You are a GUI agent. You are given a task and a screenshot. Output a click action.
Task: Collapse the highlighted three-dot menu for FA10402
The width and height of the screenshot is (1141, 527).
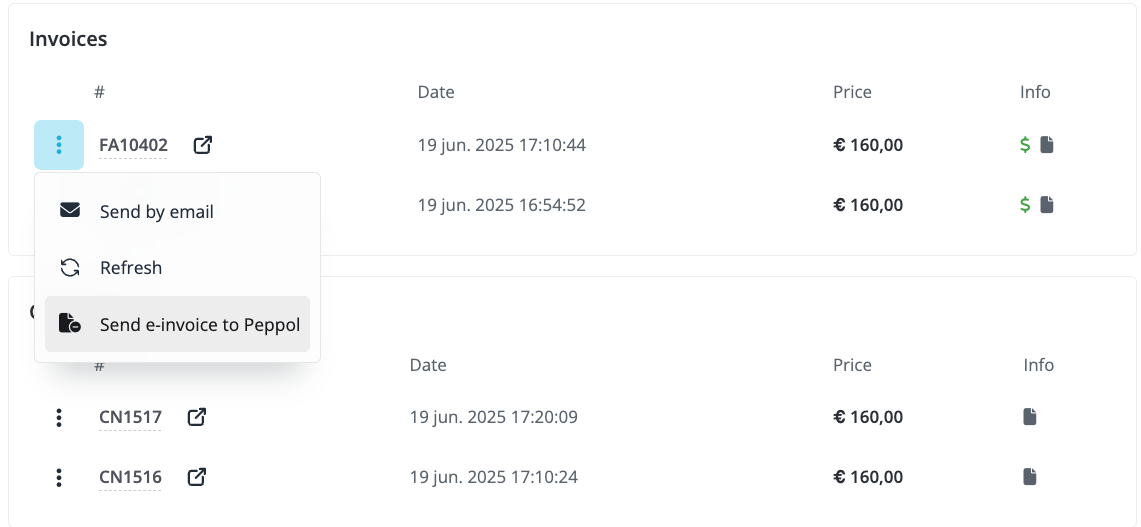[x=59, y=145]
